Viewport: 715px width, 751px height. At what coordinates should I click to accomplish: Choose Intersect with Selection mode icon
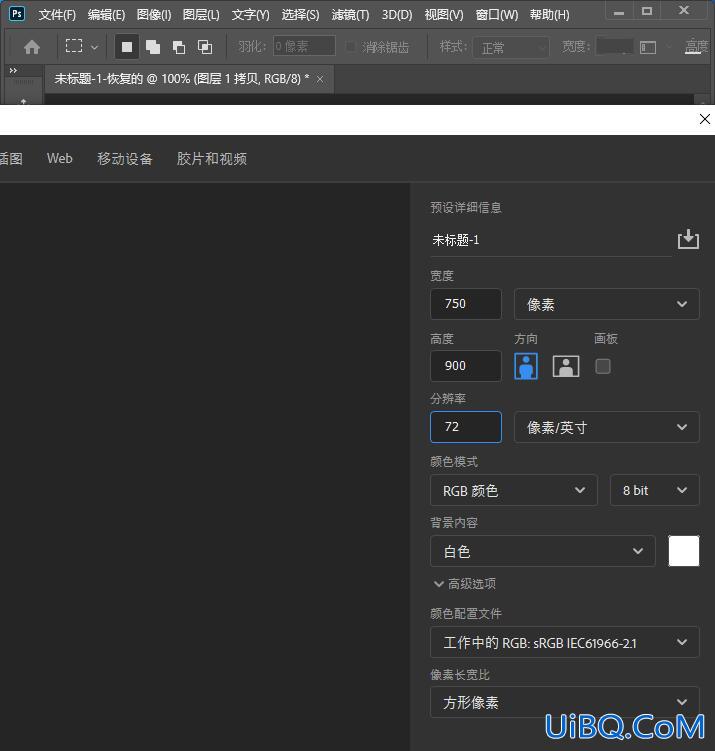pyautogui.click(x=205, y=47)
